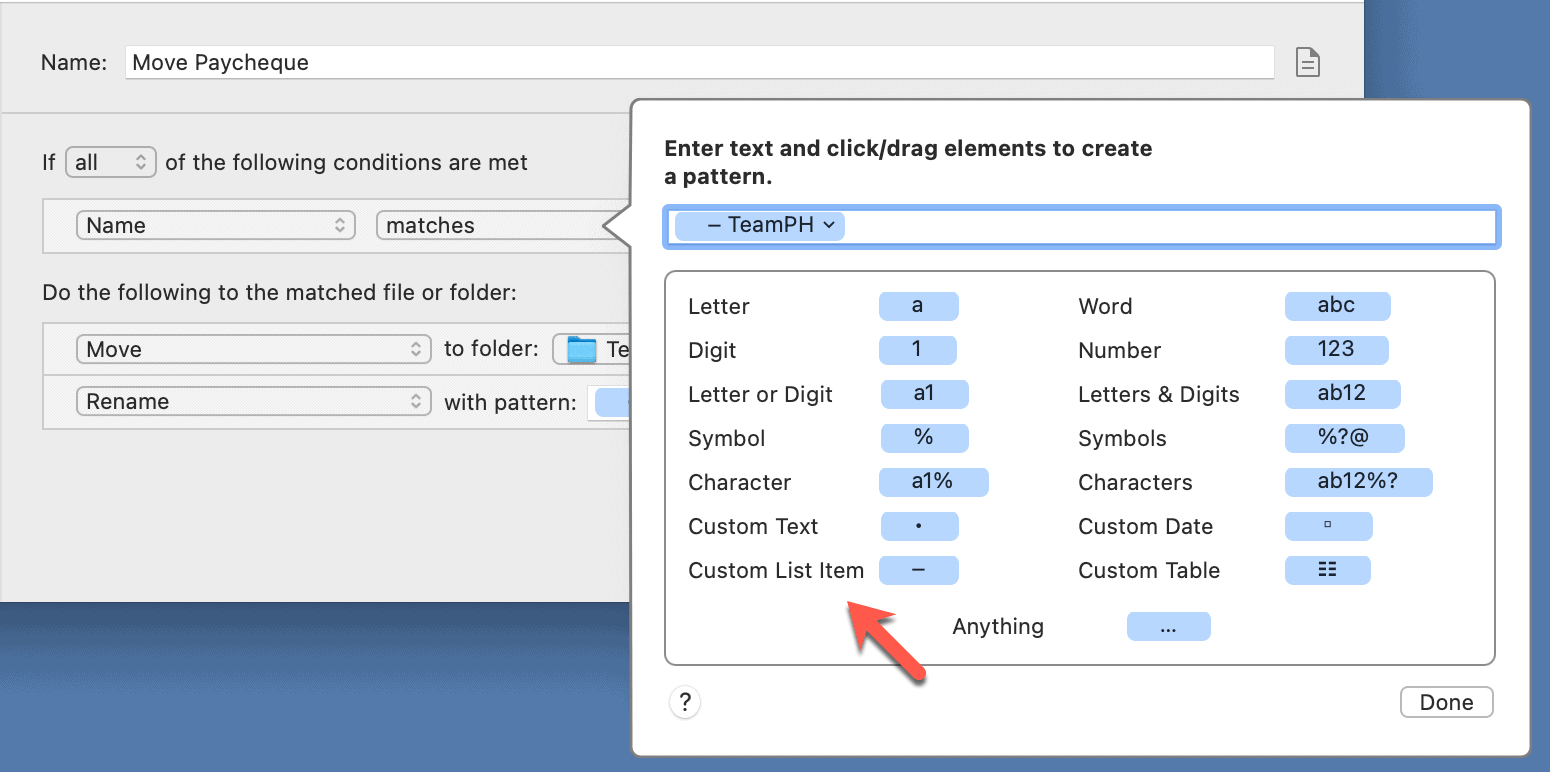Click the rule notes document icon
This screenshot has height=772, width=1550.
pyautogui.click(x=1308, y=63)
